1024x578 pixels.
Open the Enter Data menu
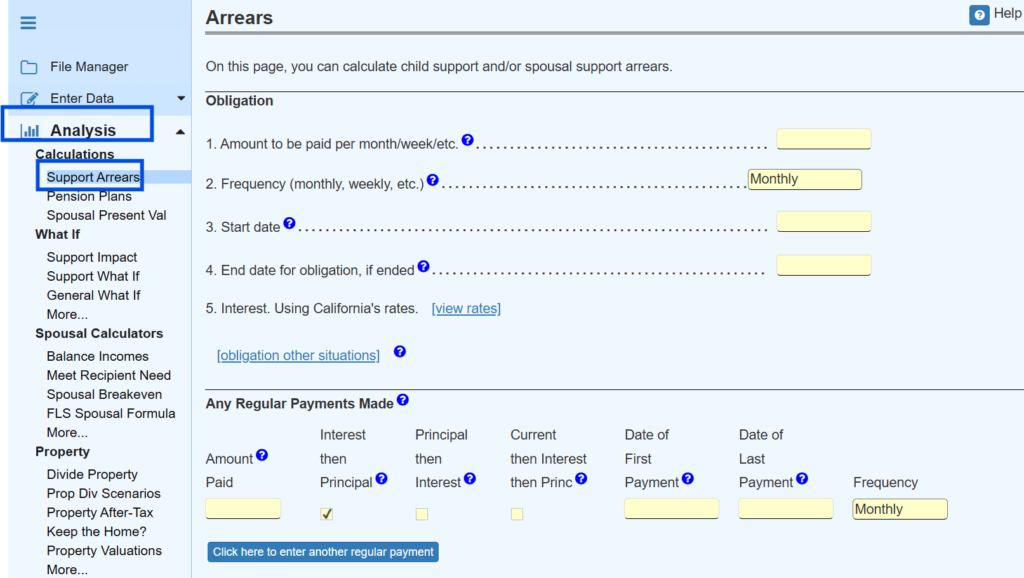coord(82,99)
